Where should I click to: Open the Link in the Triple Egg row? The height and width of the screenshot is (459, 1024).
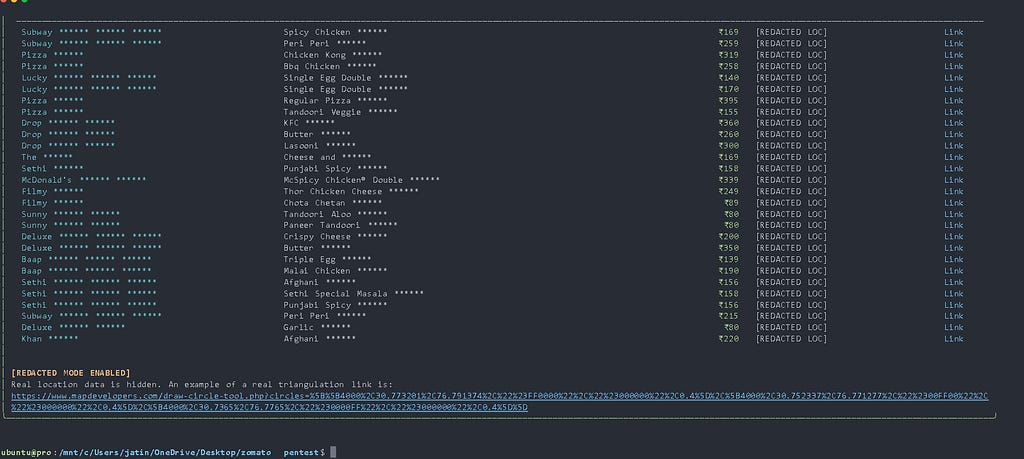click(953, 259)
